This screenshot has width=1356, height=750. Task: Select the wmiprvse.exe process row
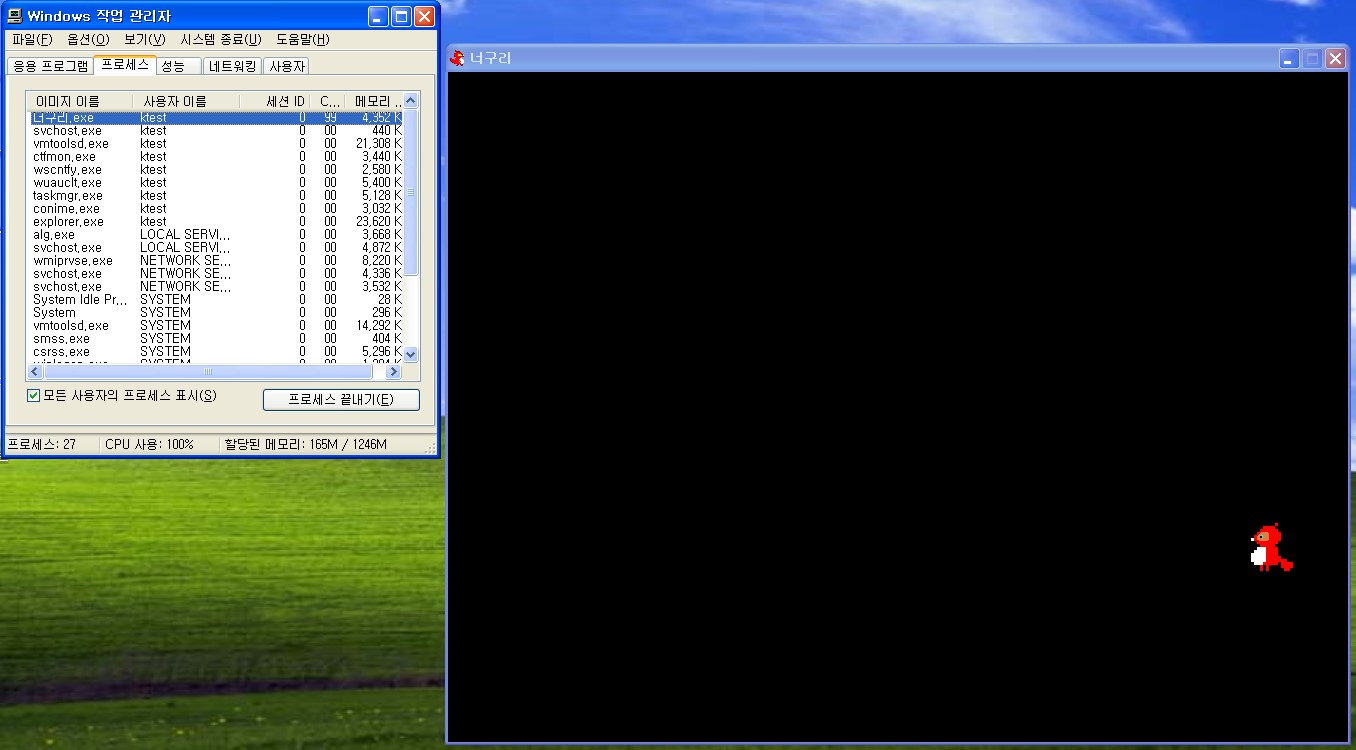point(215,260)
